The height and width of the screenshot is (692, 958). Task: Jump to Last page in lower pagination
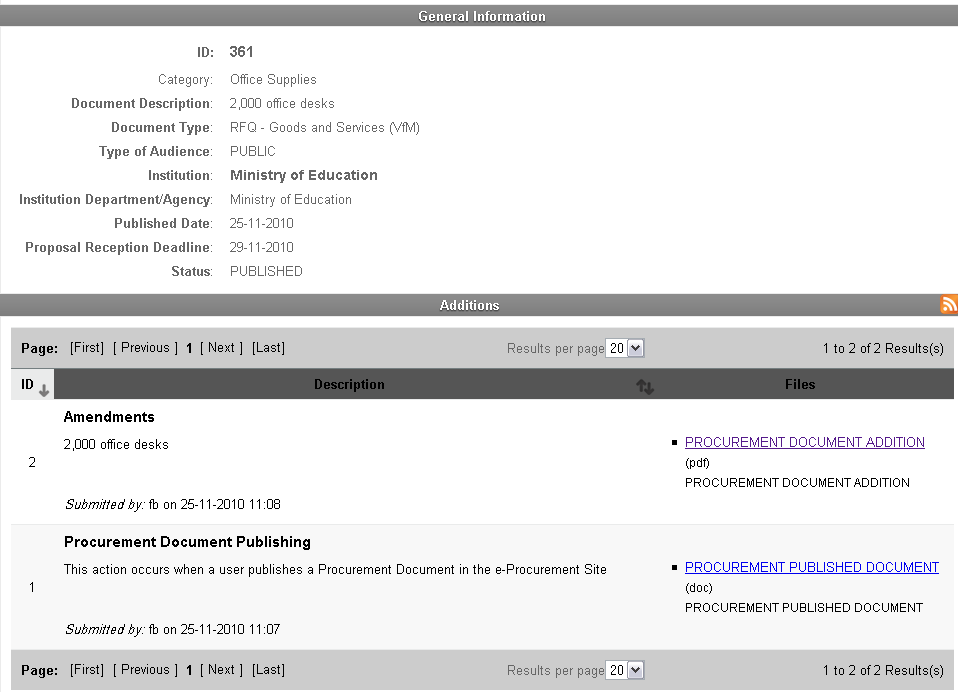coord(268,670)
